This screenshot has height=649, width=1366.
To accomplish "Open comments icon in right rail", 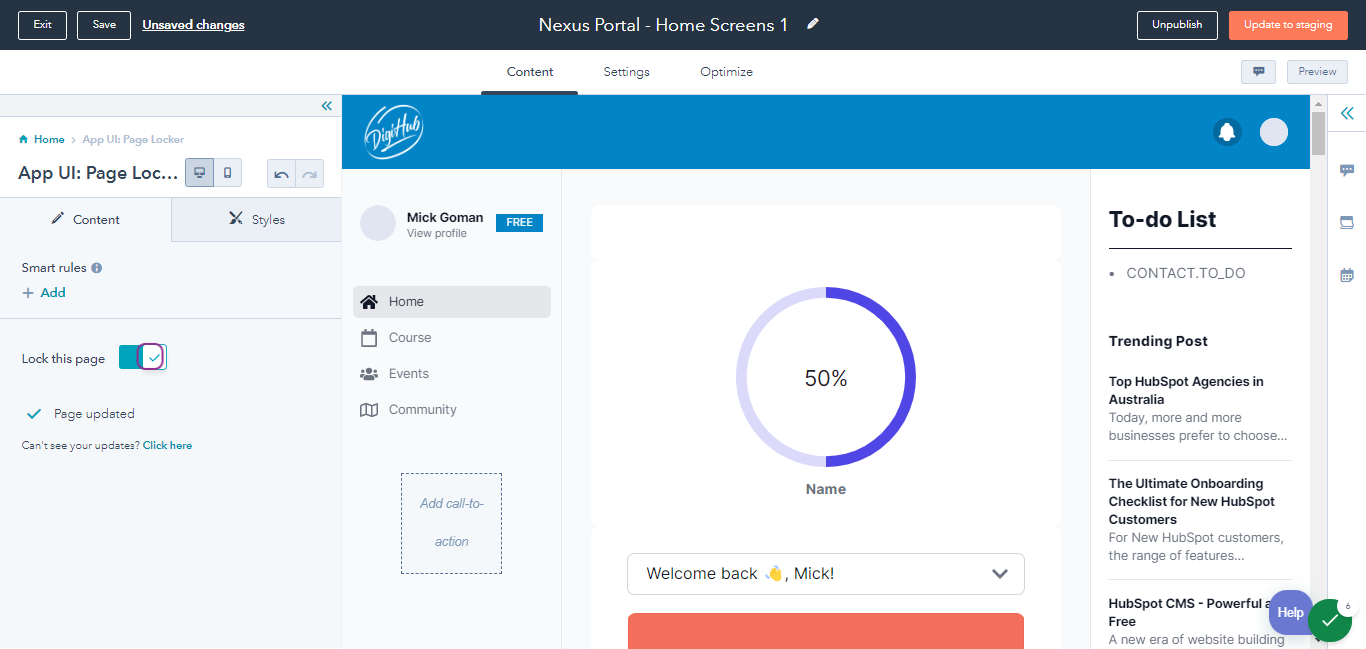I will [x=1347, y=170].
